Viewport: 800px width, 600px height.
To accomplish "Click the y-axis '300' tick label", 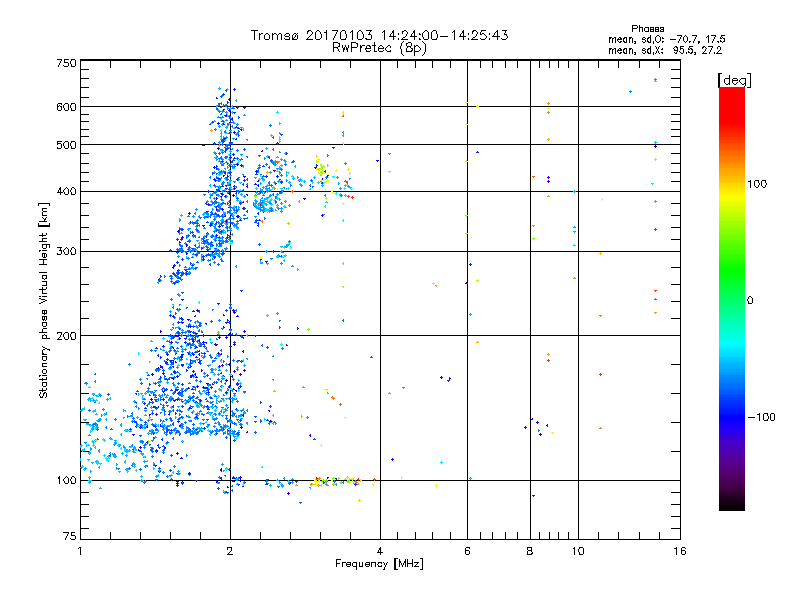I will coord(67,252).
